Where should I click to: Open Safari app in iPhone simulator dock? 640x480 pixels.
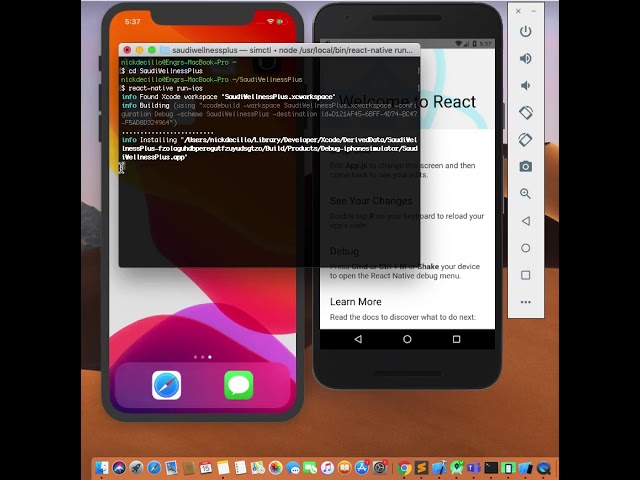pyautogui.click(x=167, y=385)
